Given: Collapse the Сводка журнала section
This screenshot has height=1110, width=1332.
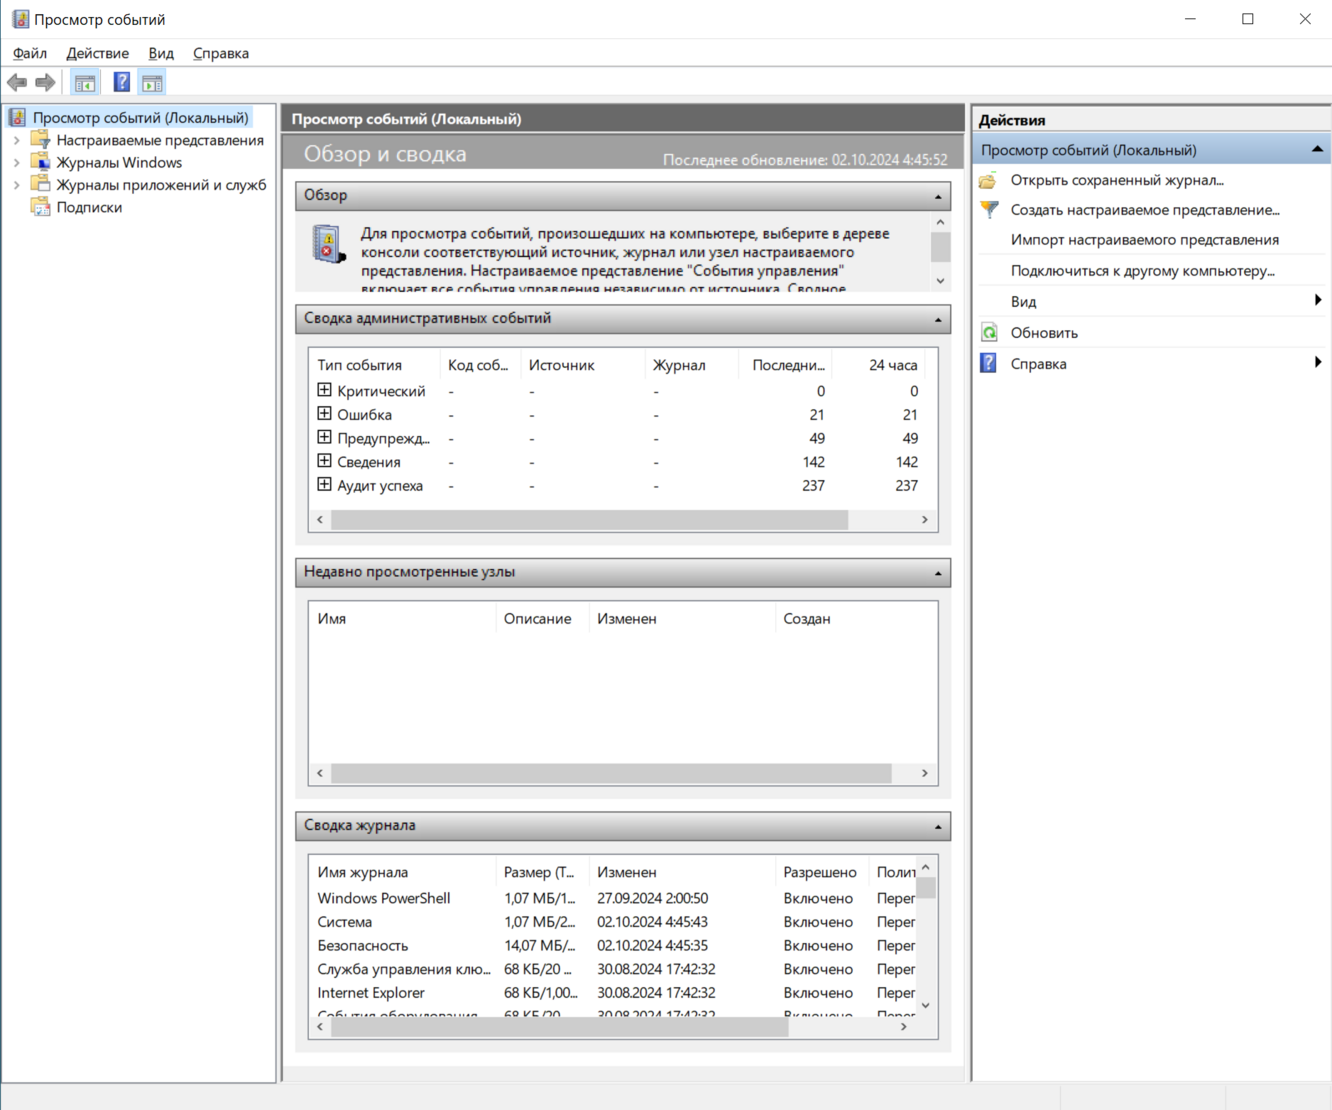Looking at the screenshot, I should coord(937,826).
